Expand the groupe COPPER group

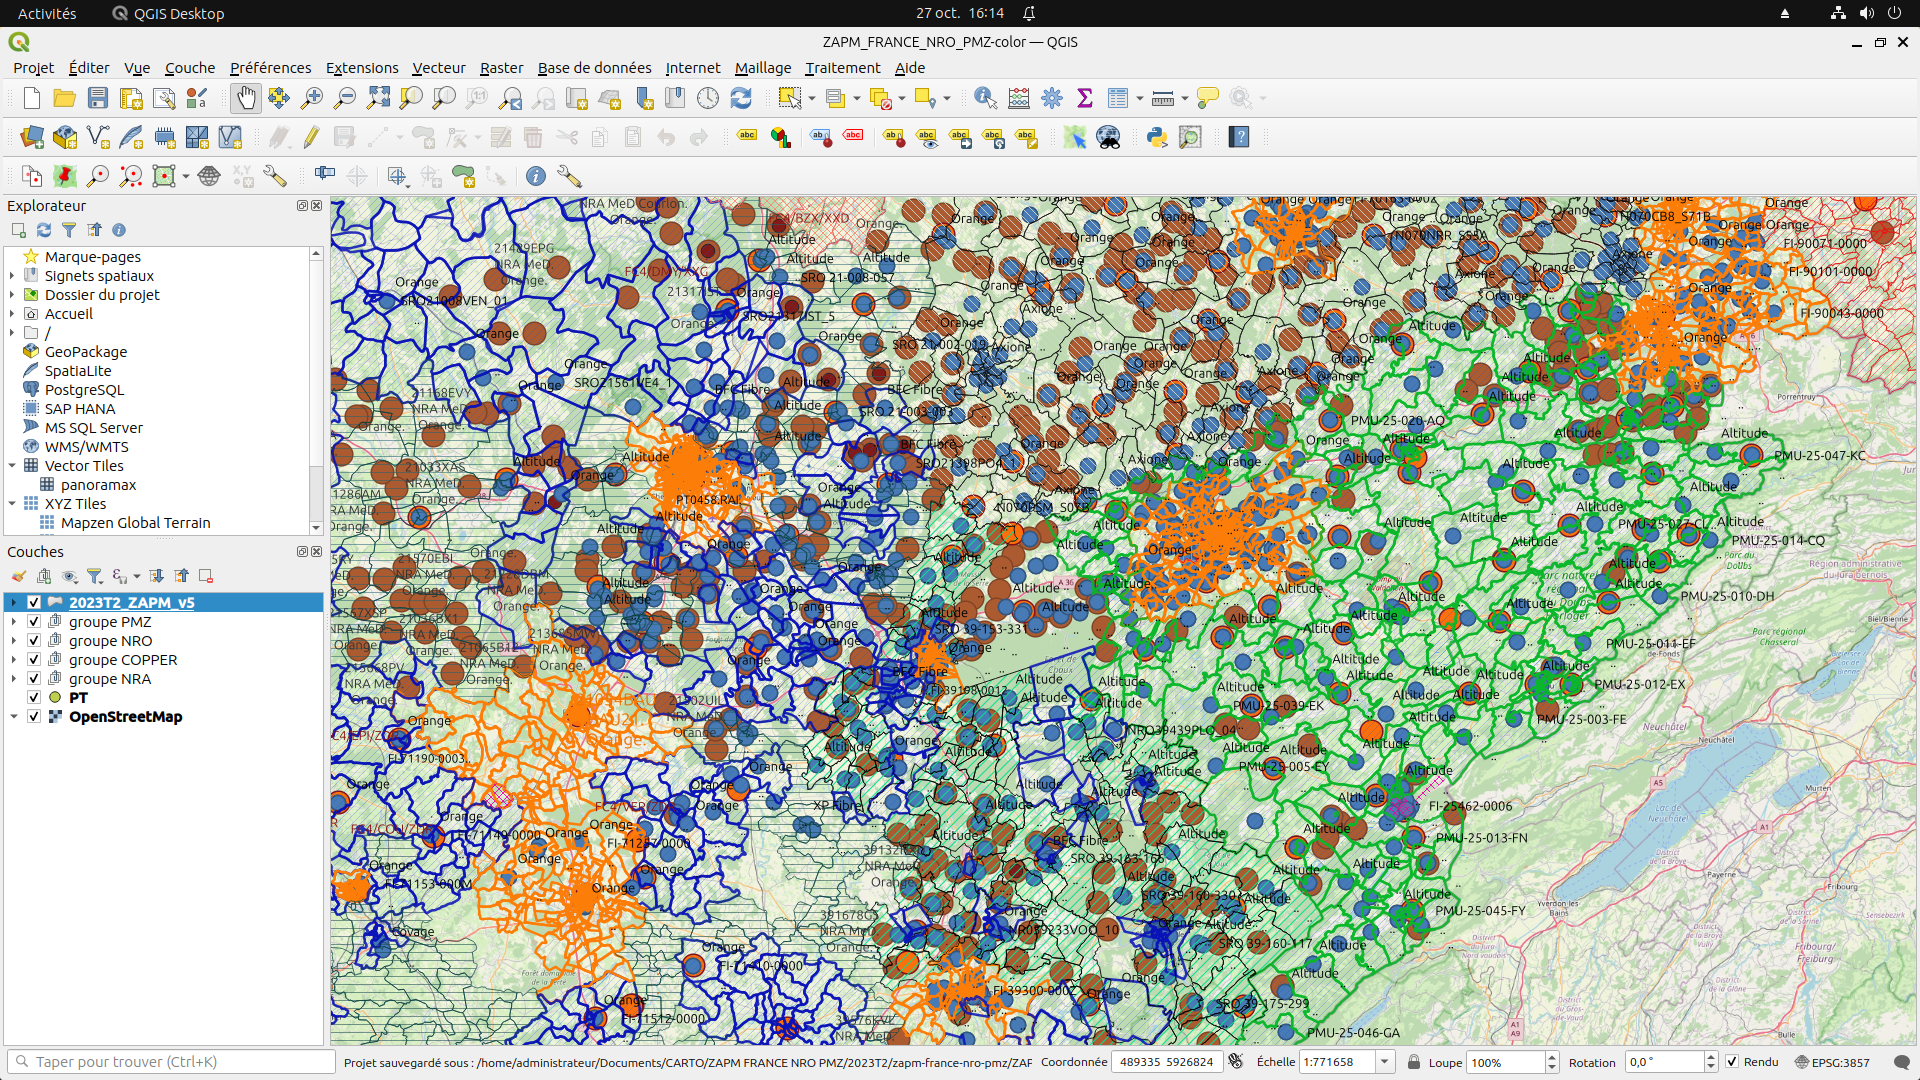coord(14,659)
